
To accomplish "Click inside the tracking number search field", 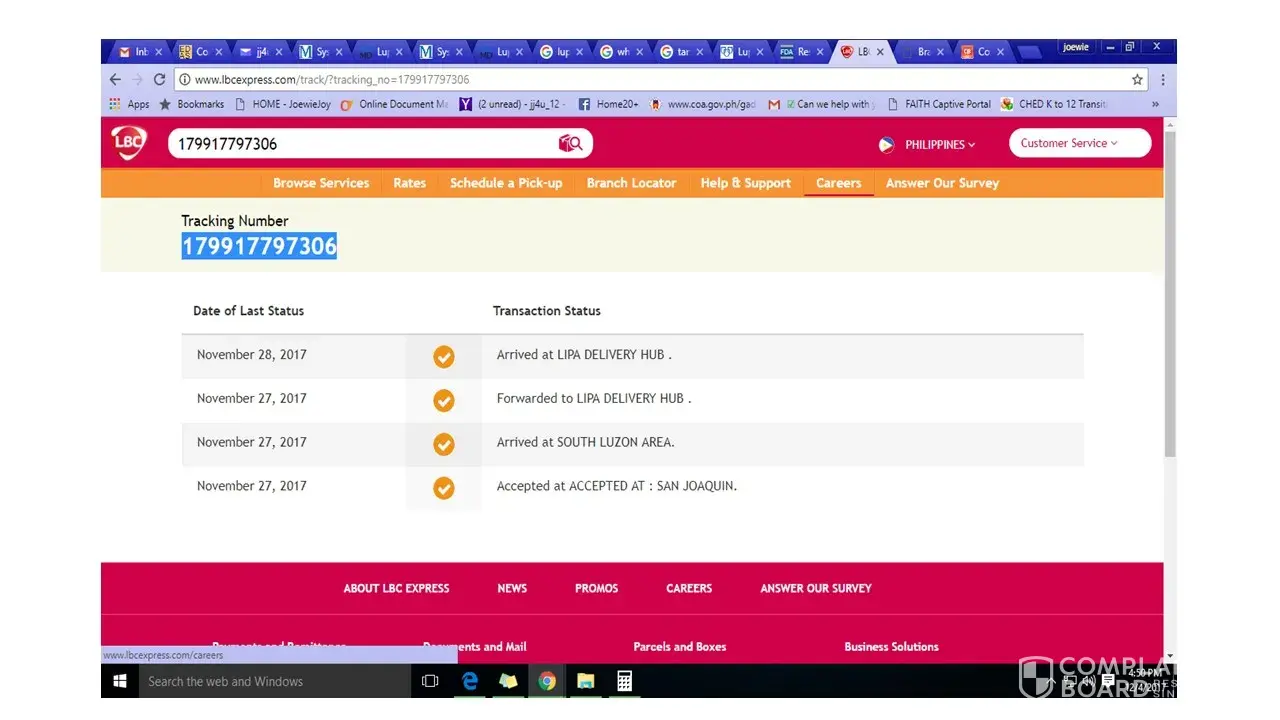I will pos(360,144).
